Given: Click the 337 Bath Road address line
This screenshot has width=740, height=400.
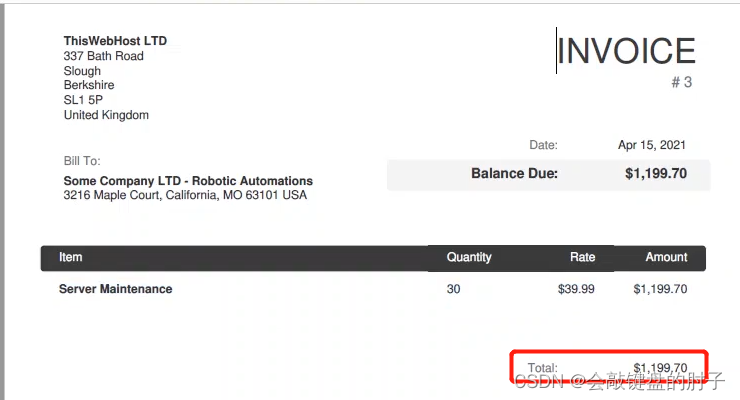Looking at the screenshot, I should [x=103, y=56].
